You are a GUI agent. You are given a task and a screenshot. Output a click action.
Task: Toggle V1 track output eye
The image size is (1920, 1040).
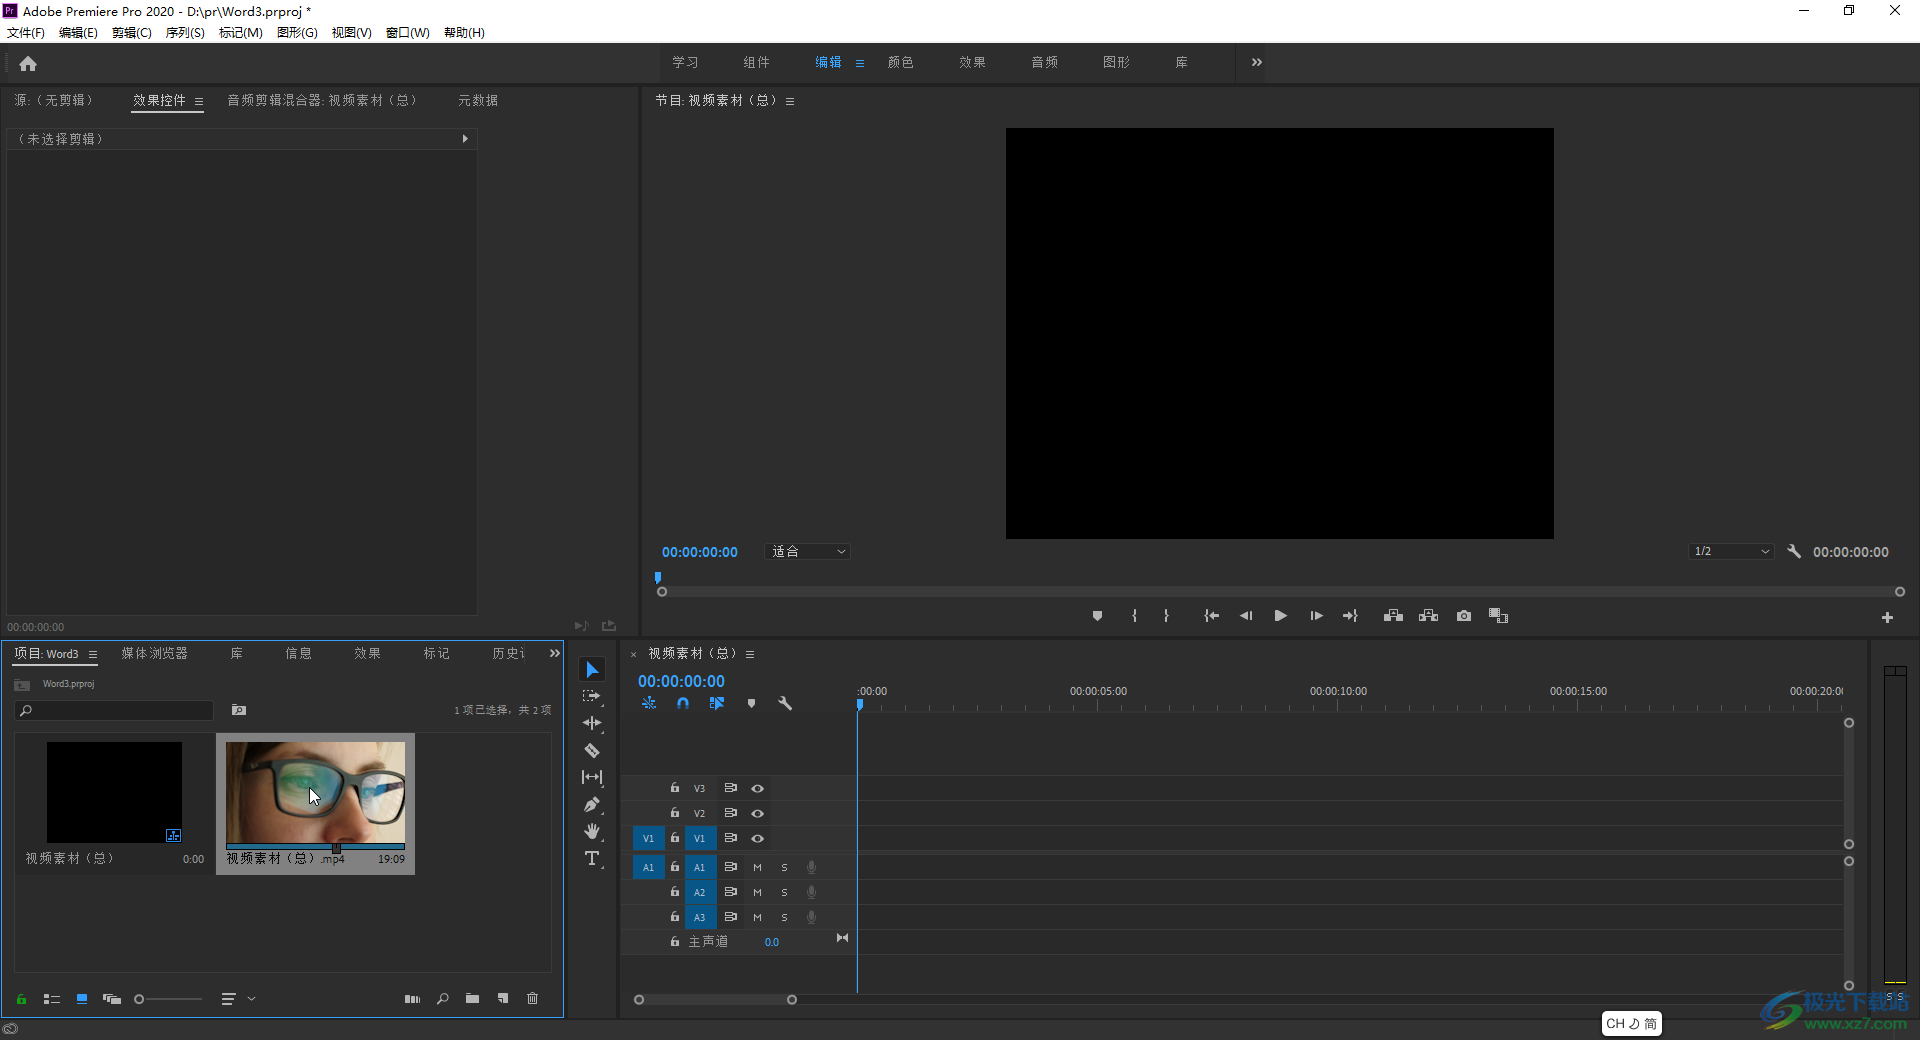(757, 839)
